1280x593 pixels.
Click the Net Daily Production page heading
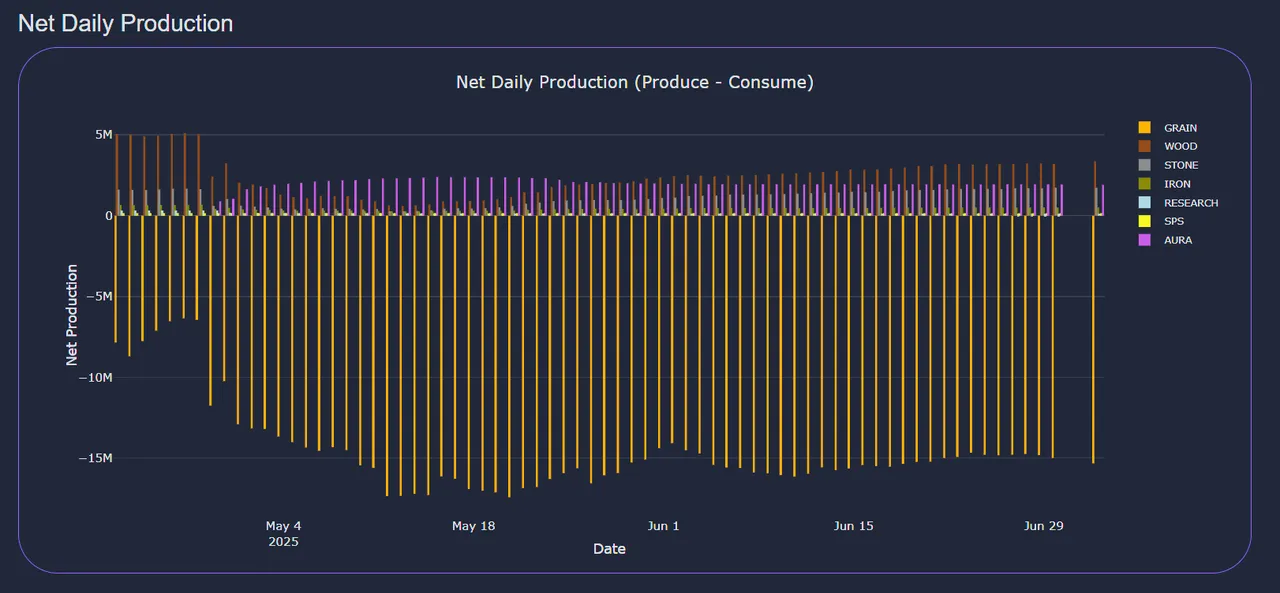(126, 23)
